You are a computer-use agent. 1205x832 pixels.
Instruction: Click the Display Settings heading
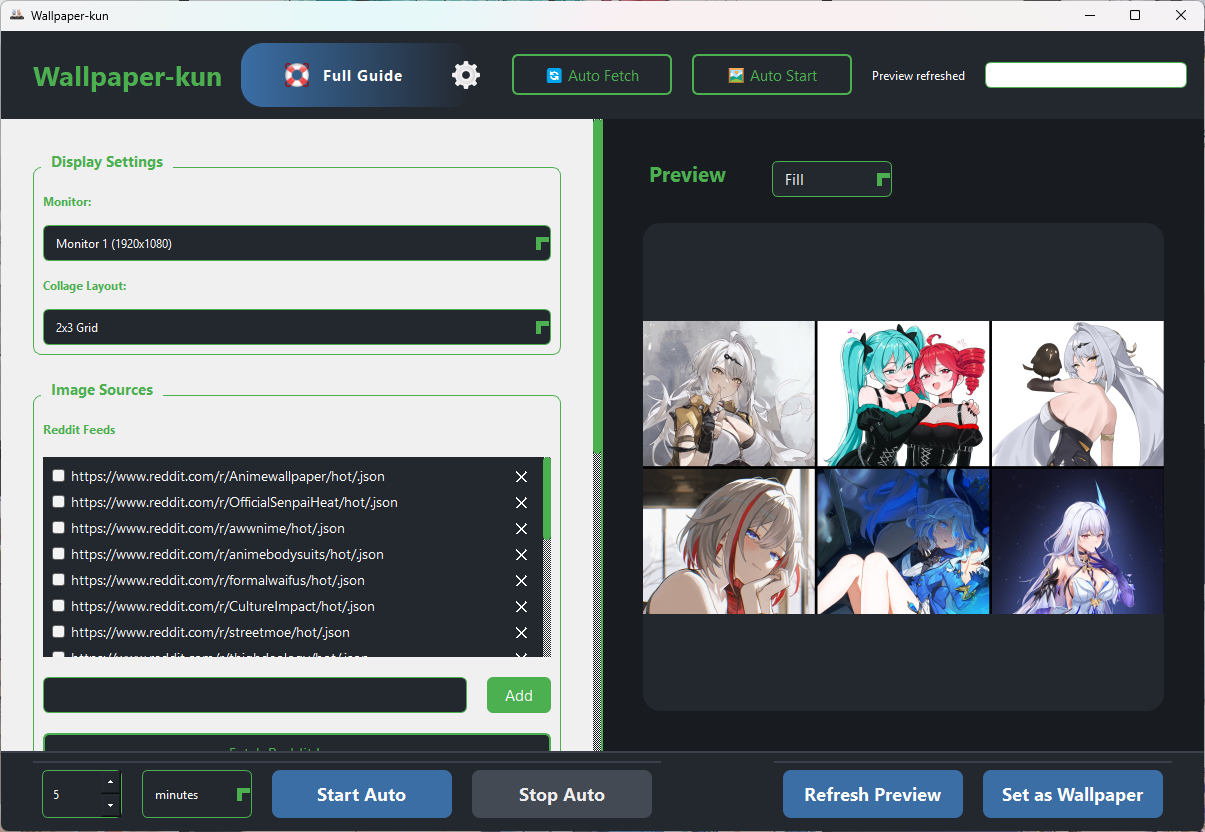(107, 162)
